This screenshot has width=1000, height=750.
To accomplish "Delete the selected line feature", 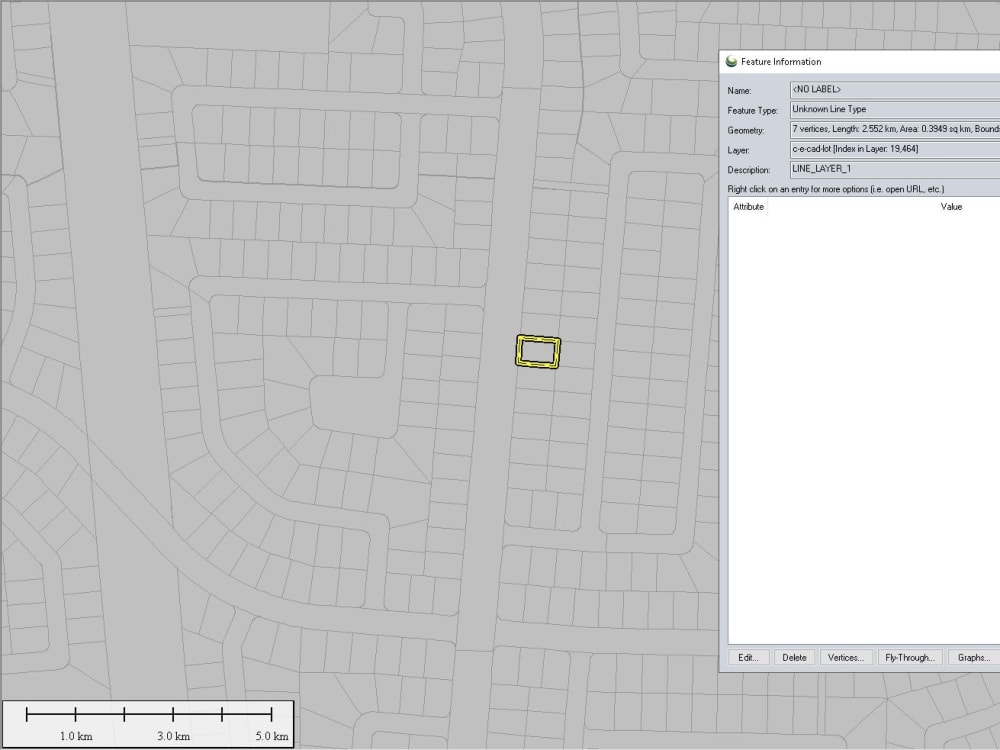I will [x=795, y=657].
